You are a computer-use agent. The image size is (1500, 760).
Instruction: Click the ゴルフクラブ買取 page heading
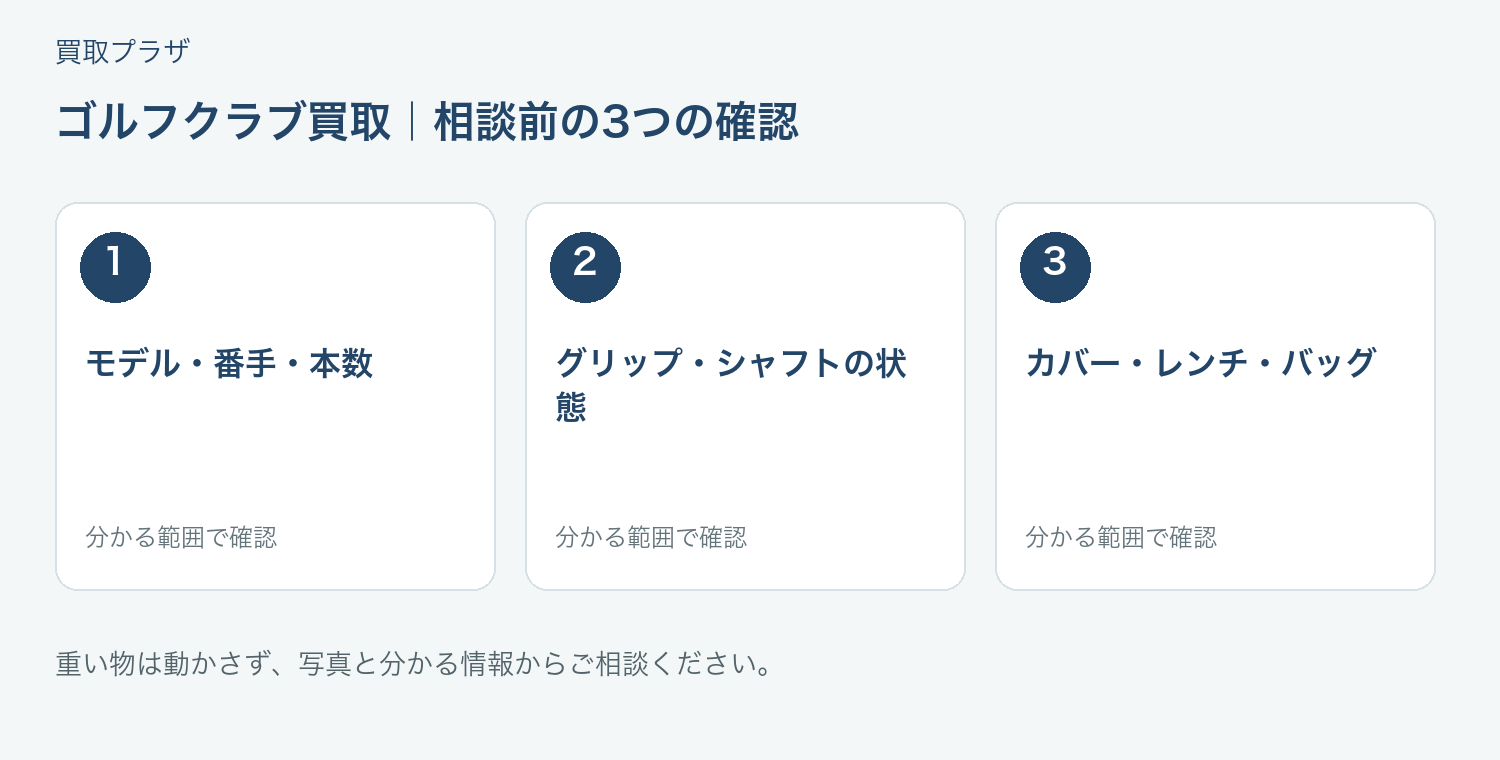(223, 123)
